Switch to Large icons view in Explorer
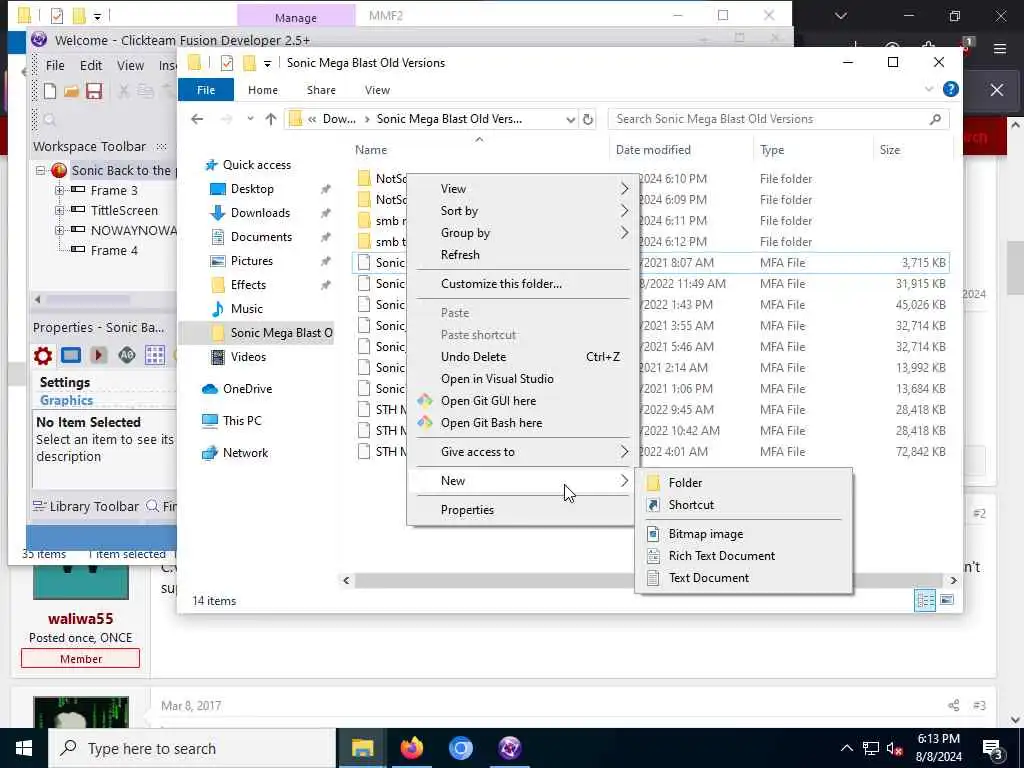This screenshot has height=768, width=1024. tap(947, 600)
